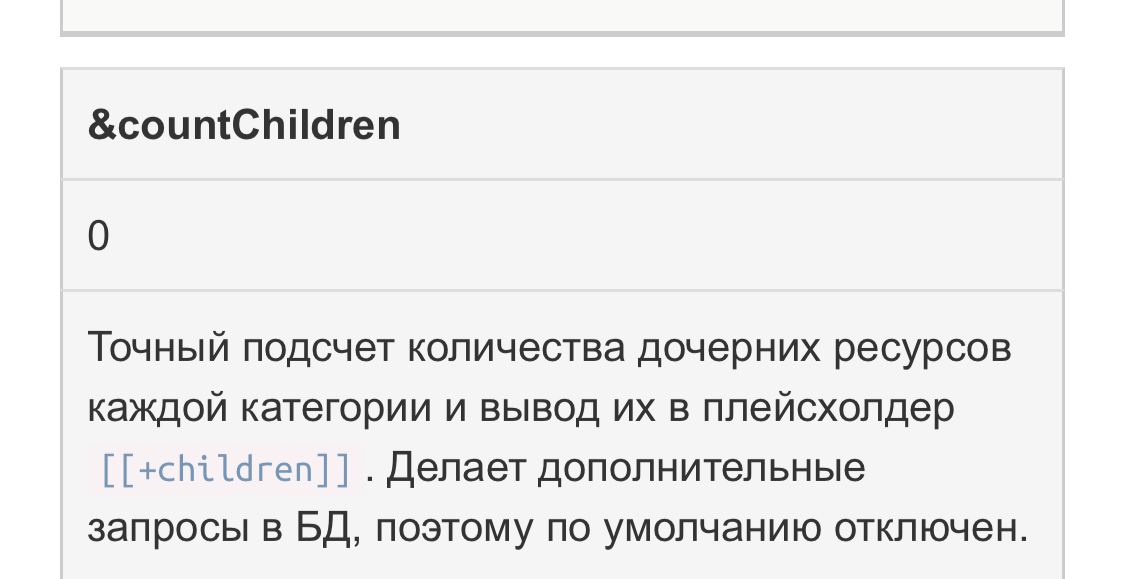Click the word "плейсхолдер"
Screen dimensions: 1125x579
pos(828,408)
